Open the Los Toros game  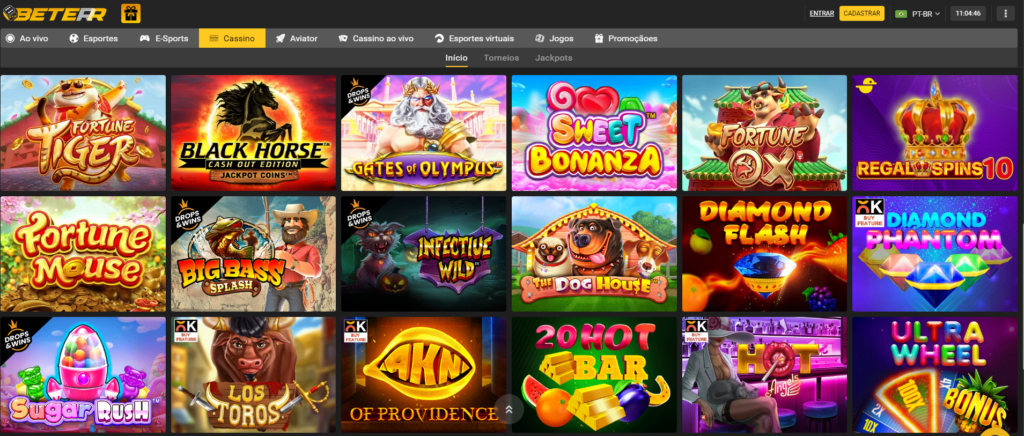(x=253, y=375)
